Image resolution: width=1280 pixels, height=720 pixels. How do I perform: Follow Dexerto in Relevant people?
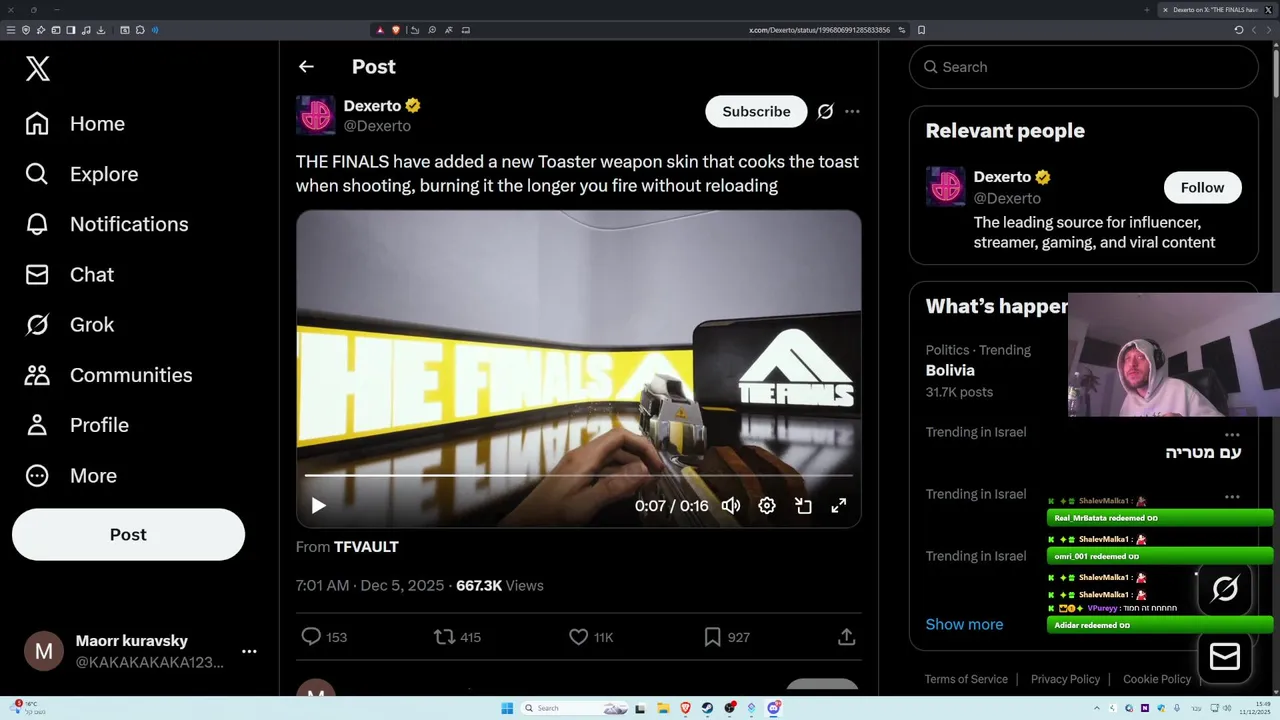click(1202, 187)
